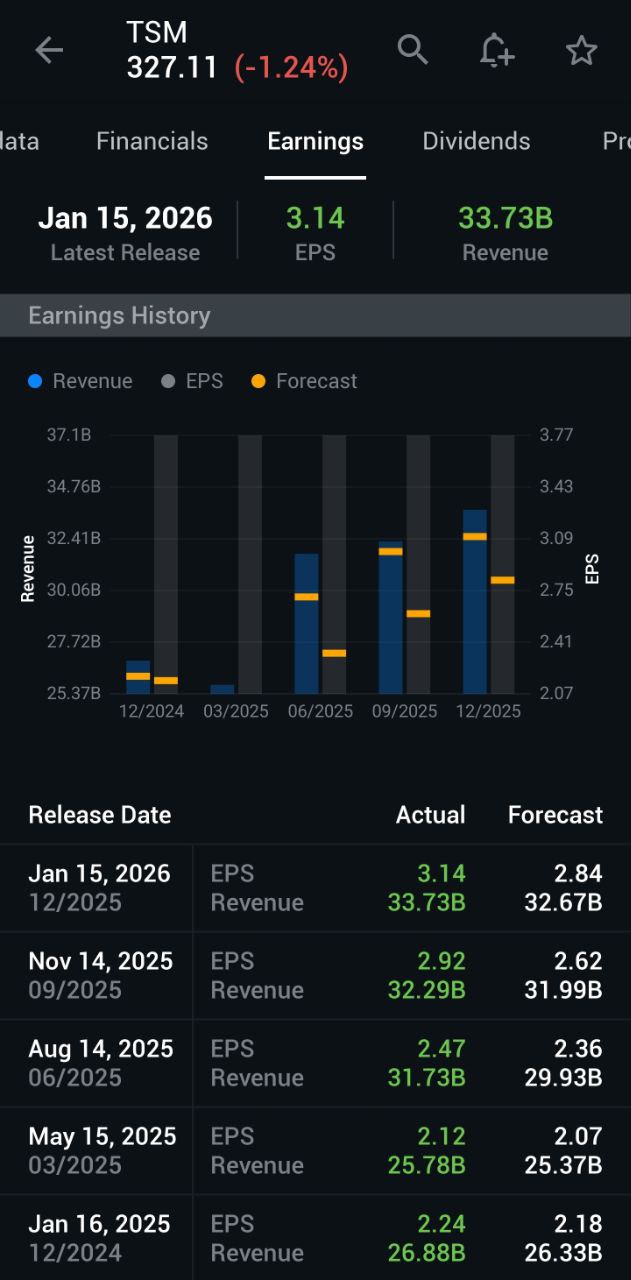Select the May 15, 2025 earnings row

(x=315, y=1150)
